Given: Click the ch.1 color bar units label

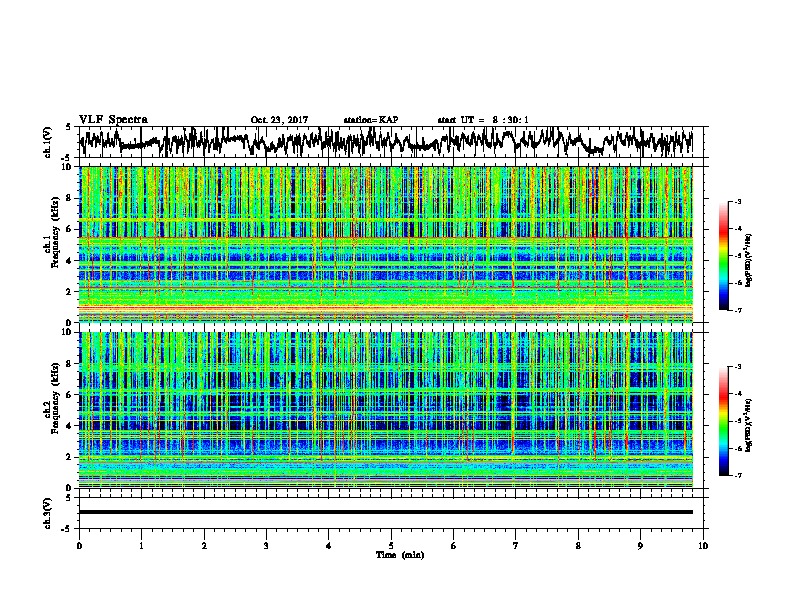Looking at the screenshot, I should point(749,261).
